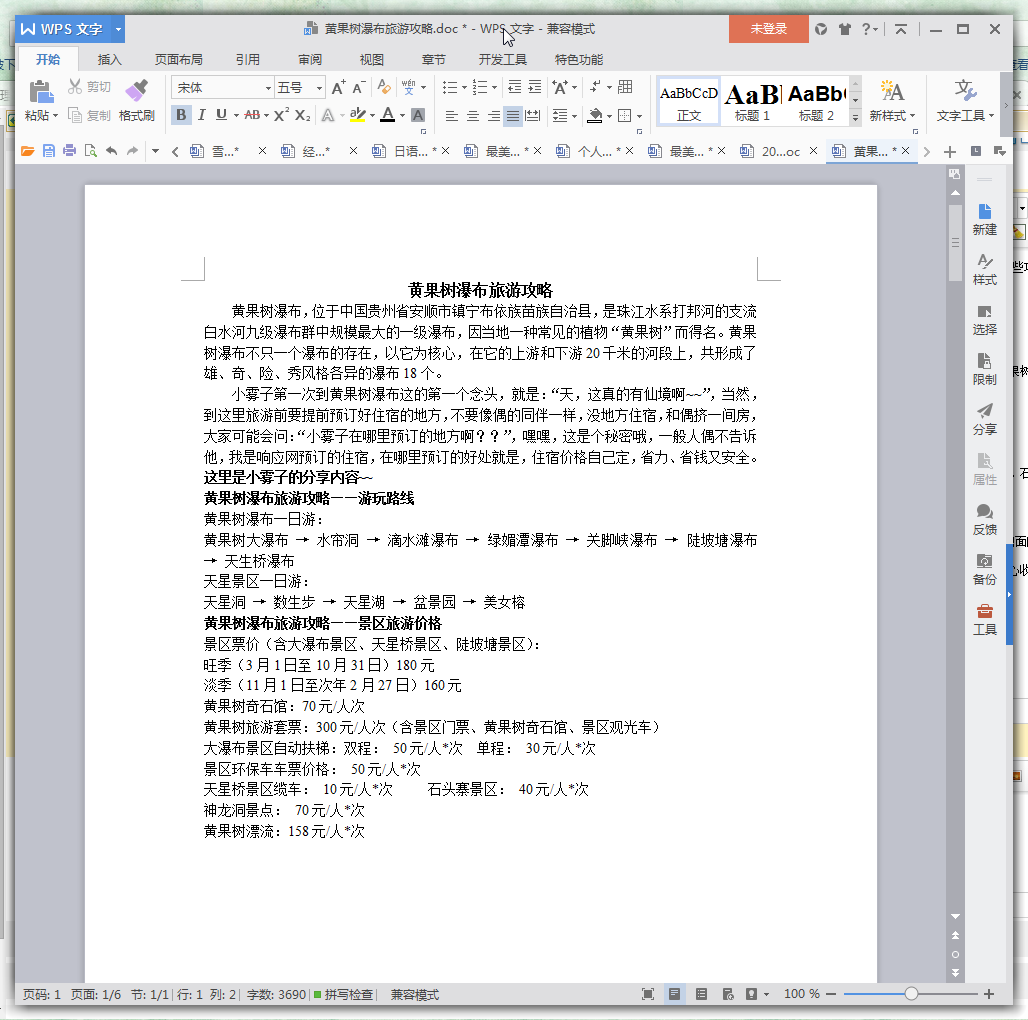Screen dimensions: 1028x1020
Task: Open the 选择 side panel icon
Action: (984, 319)
